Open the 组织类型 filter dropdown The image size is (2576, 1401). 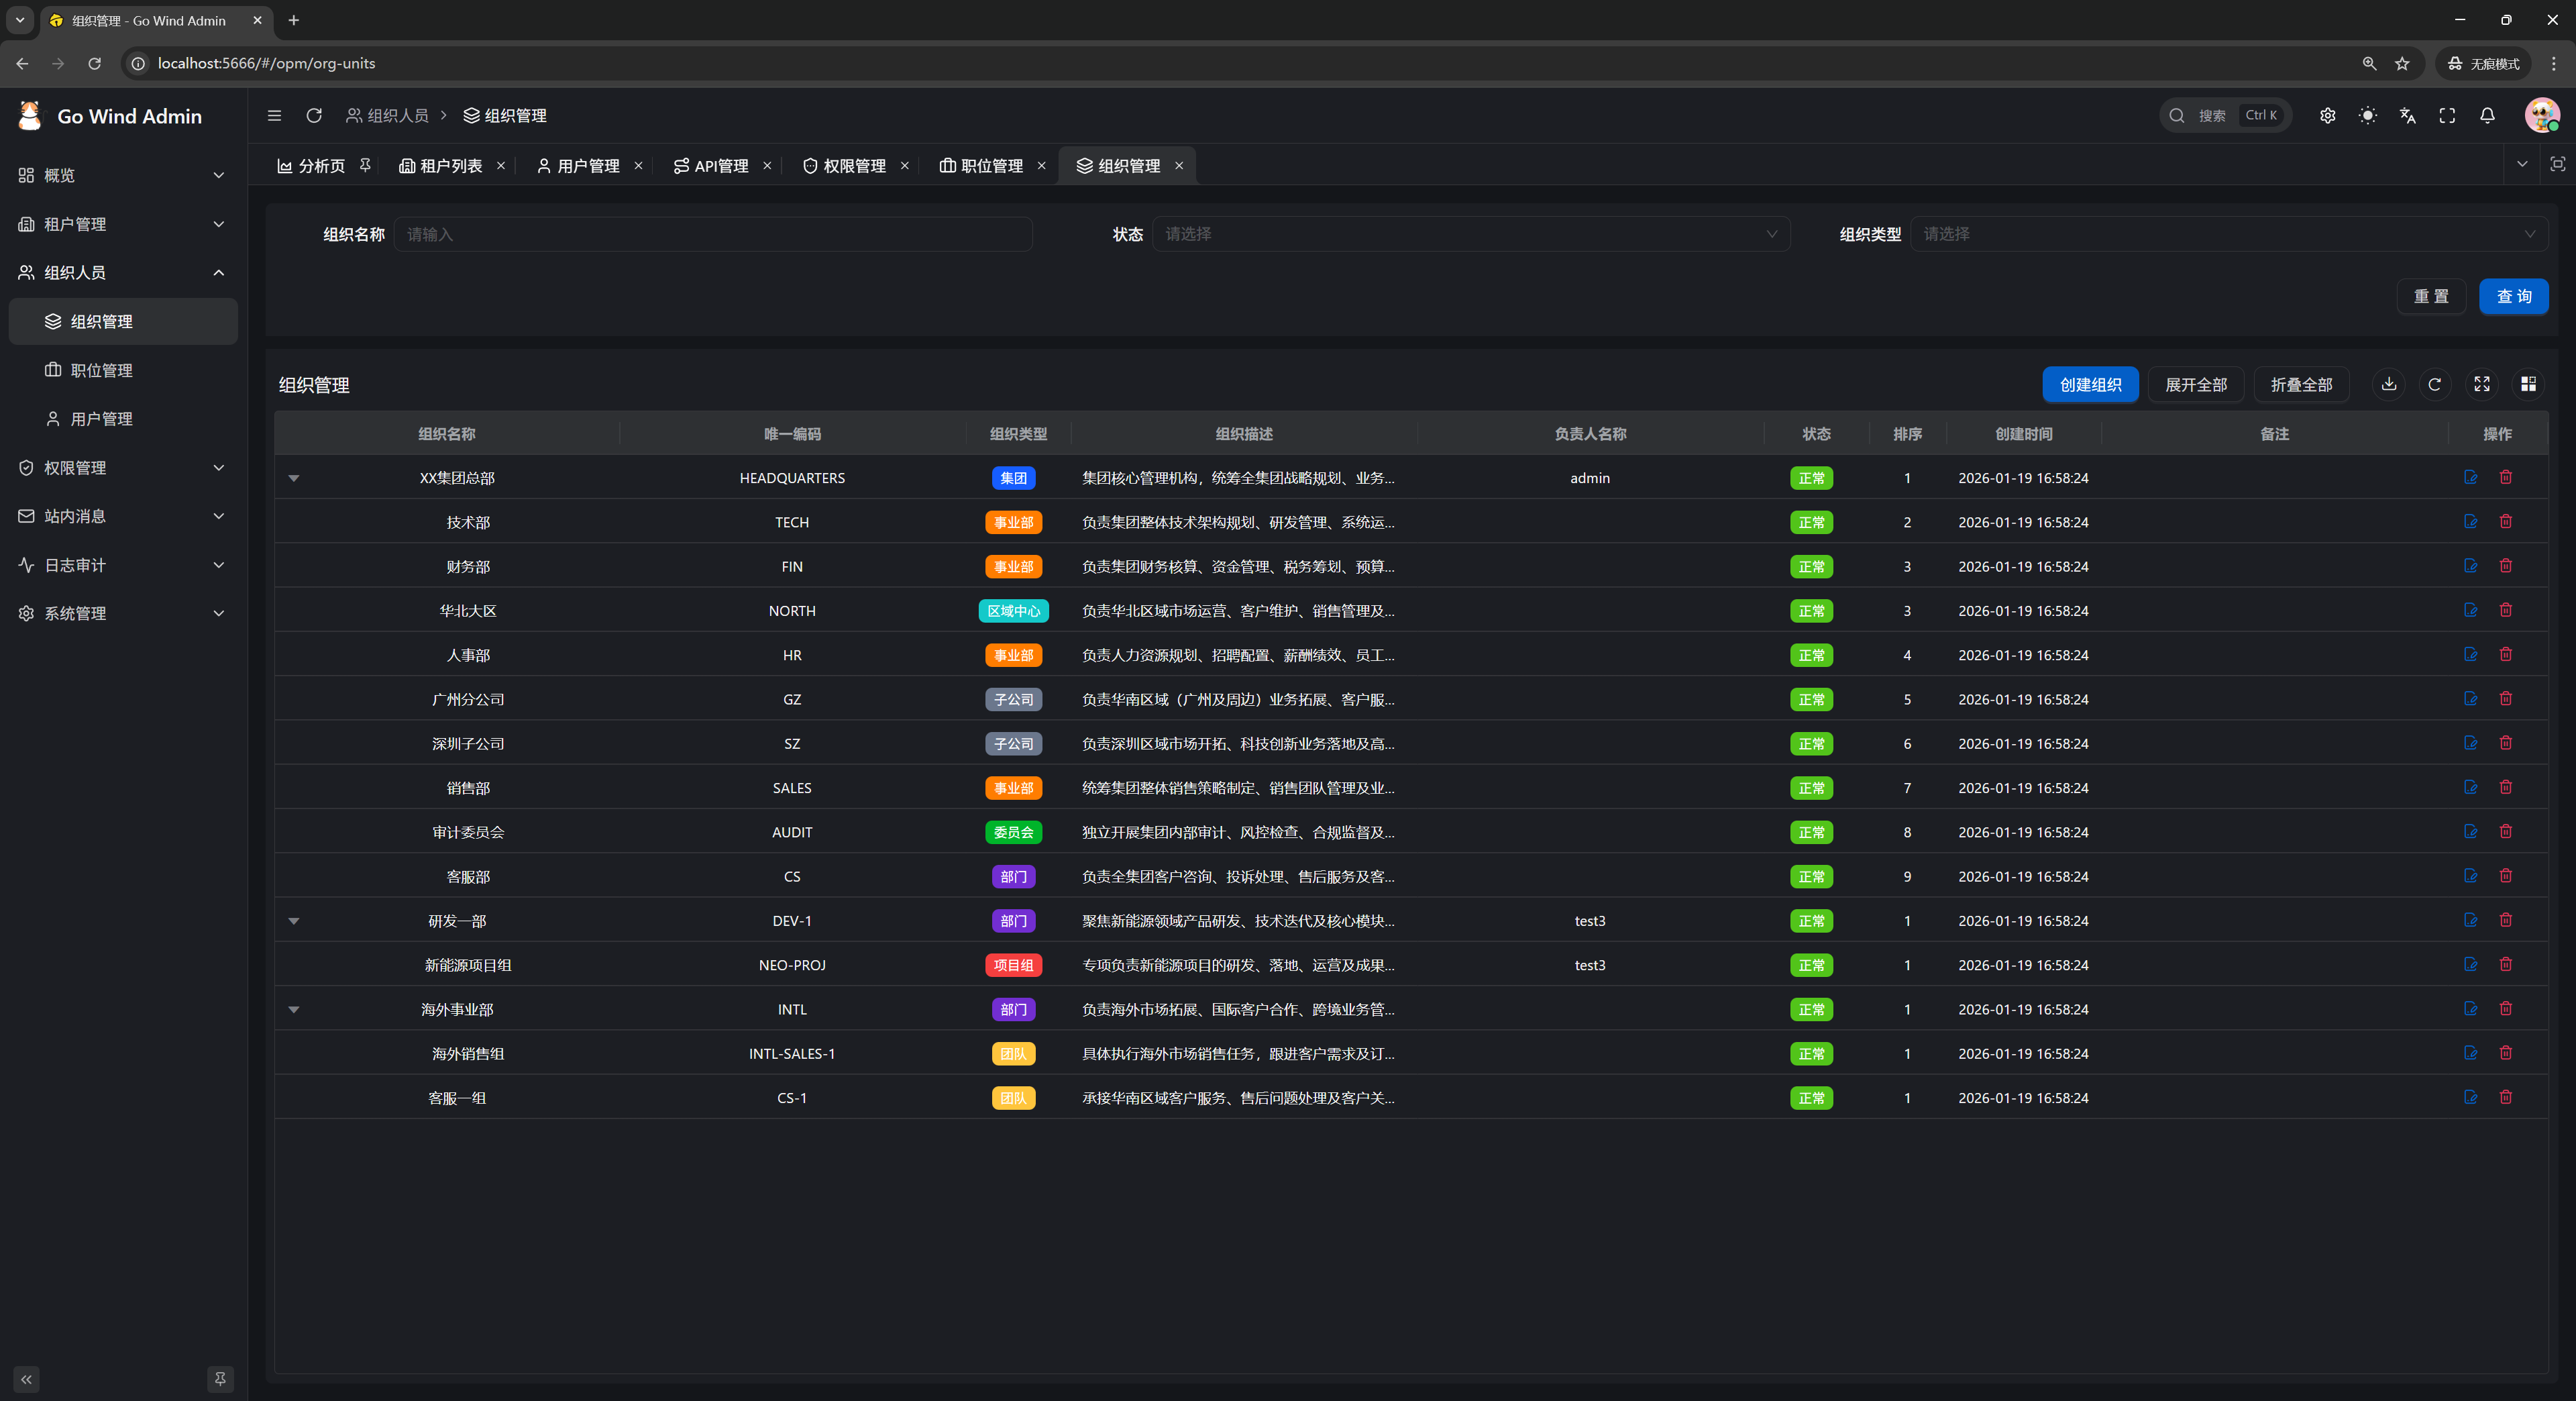pos(2228,234)
